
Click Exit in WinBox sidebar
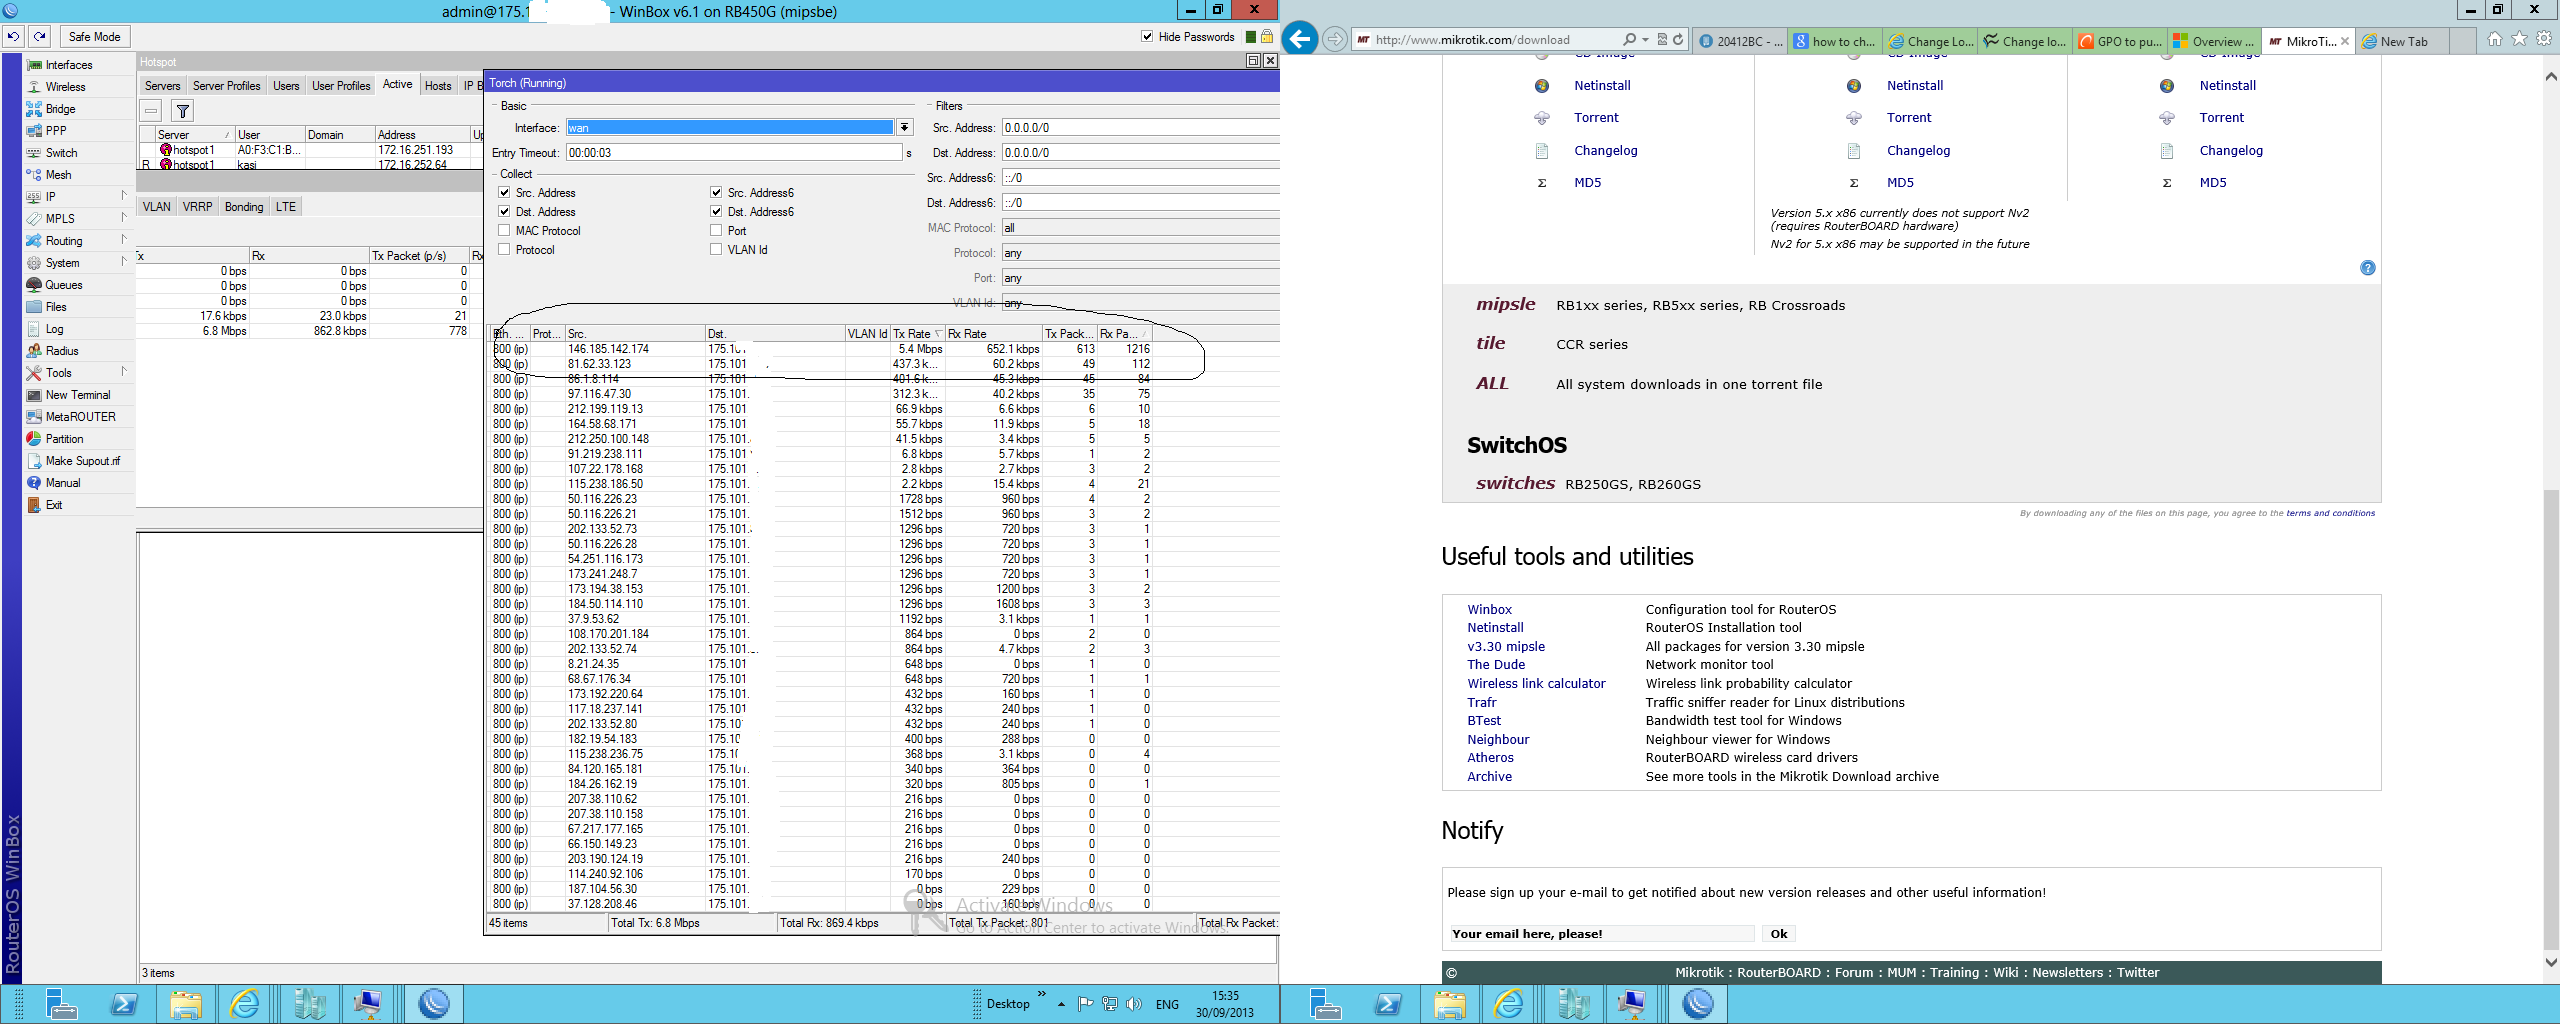54,505
